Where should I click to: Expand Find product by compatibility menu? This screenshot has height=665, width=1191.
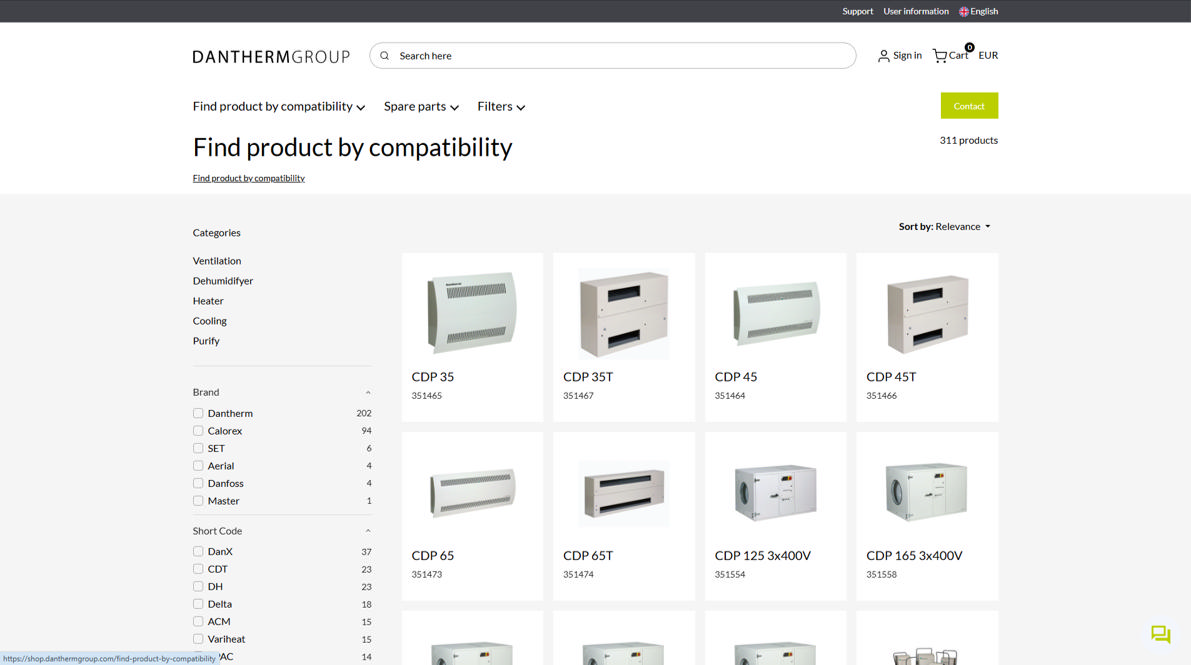278,107
